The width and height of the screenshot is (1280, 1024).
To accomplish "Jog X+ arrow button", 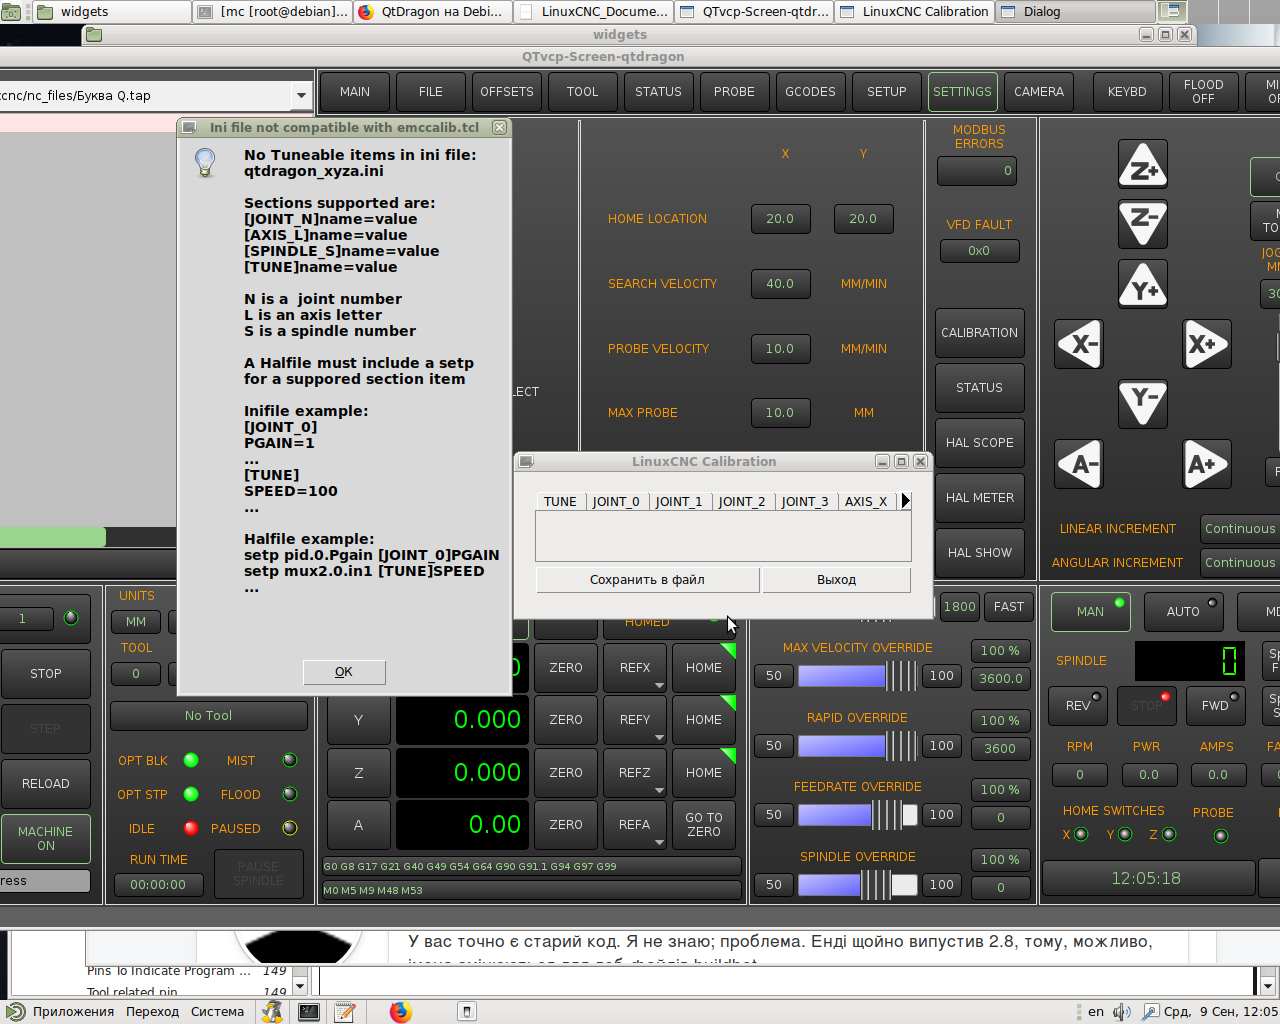I will 1206,344.
